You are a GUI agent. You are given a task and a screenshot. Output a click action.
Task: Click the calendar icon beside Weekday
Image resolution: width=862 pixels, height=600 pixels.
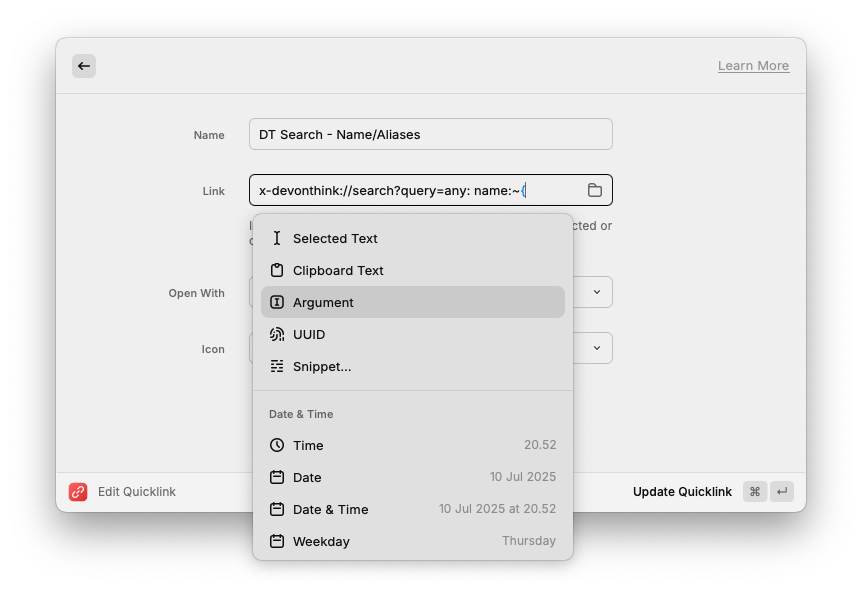277,541
